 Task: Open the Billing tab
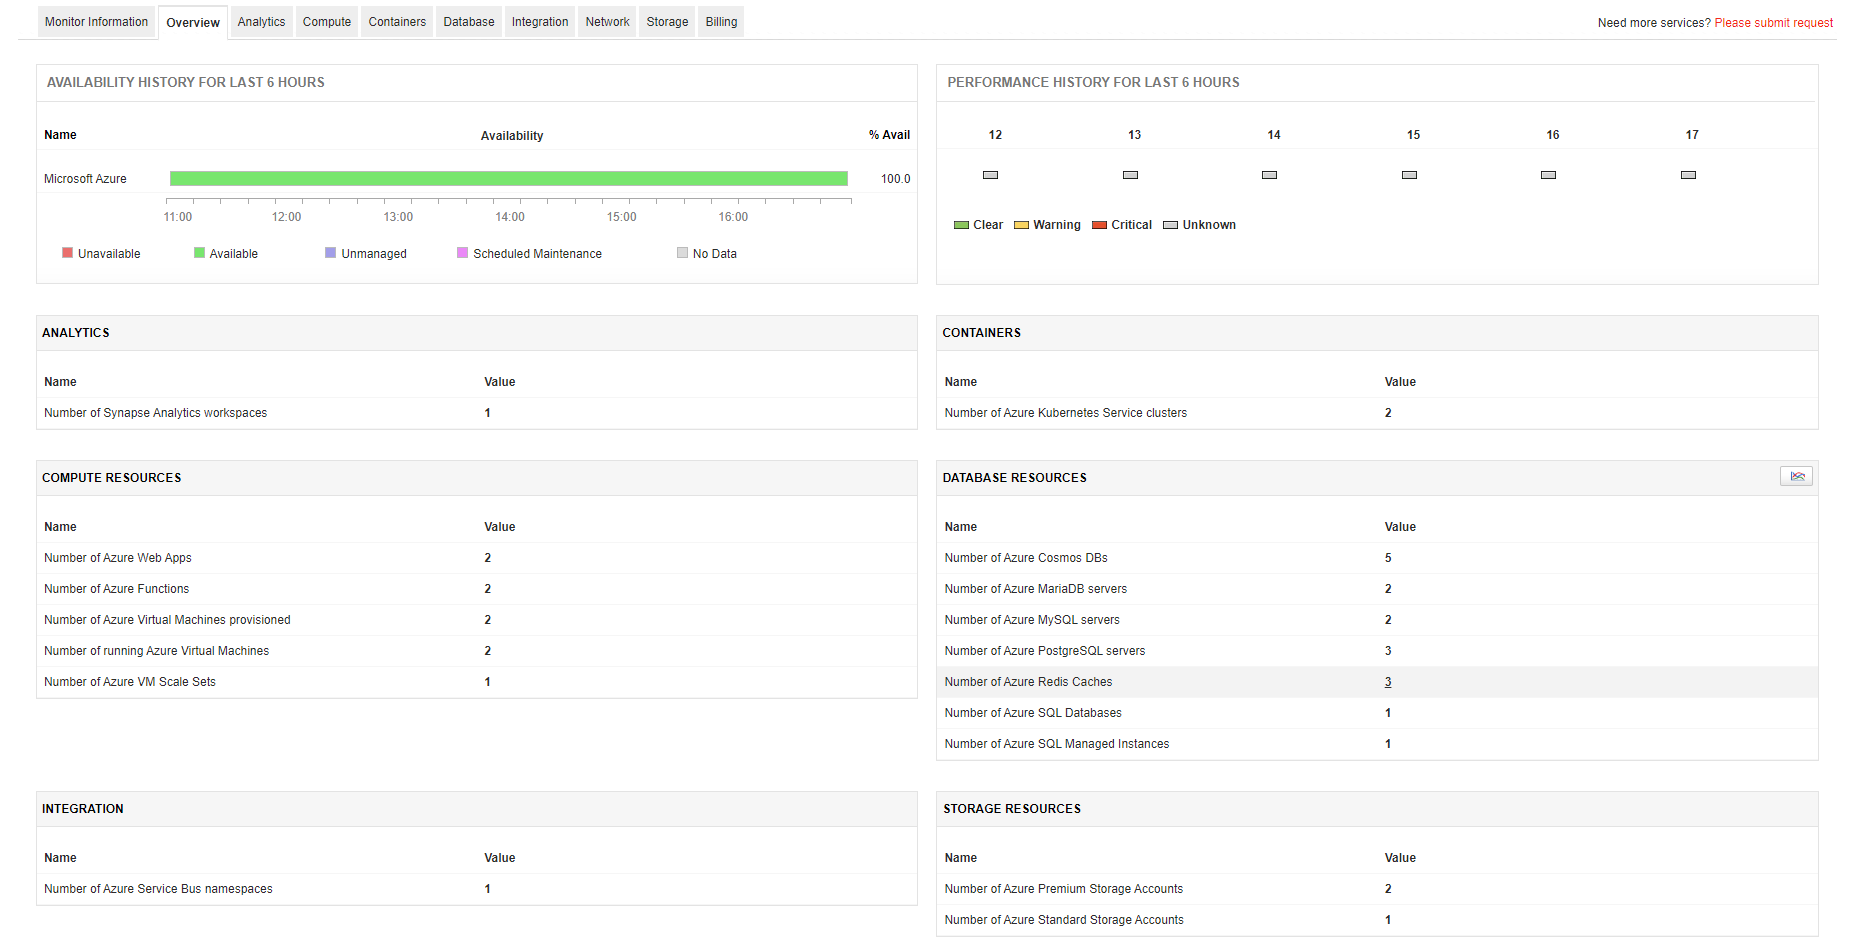pos(720,21)
